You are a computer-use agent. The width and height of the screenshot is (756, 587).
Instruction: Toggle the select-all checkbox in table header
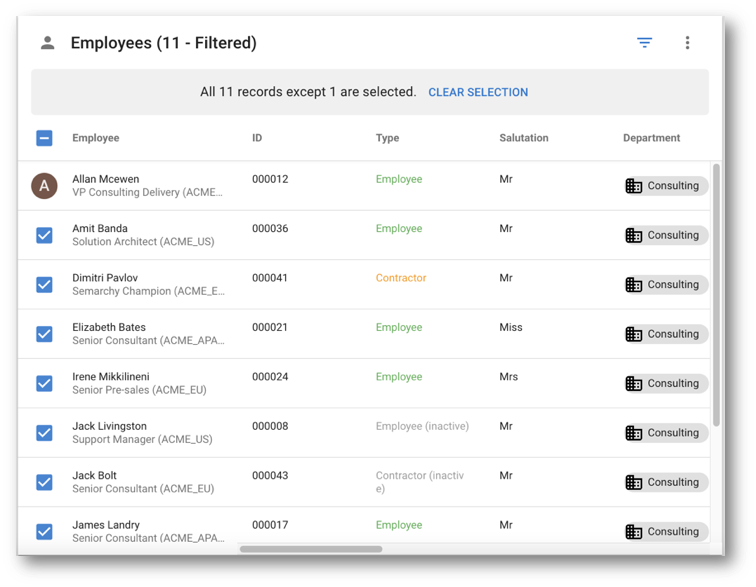coord(44,138)
